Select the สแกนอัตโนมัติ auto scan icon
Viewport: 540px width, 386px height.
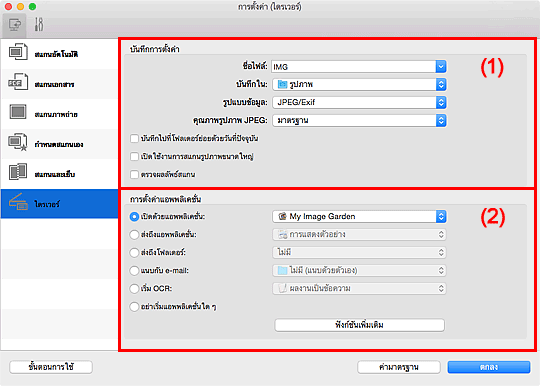pos(18,52)
